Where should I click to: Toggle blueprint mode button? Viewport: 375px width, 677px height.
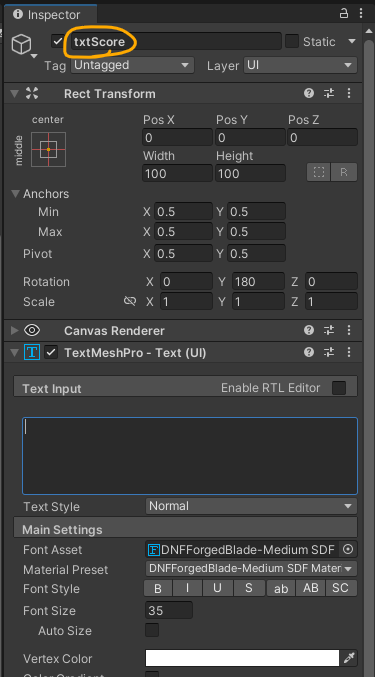pyautogui.click(x=318, y=172)
